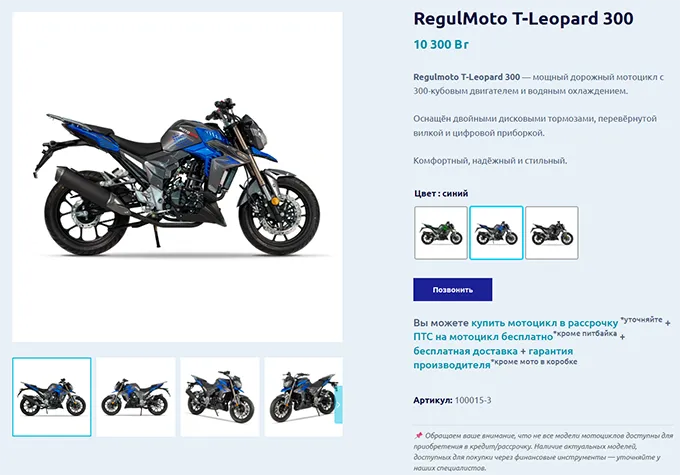Open the fourth front-angle thumbnail

(x=304, y=397)
